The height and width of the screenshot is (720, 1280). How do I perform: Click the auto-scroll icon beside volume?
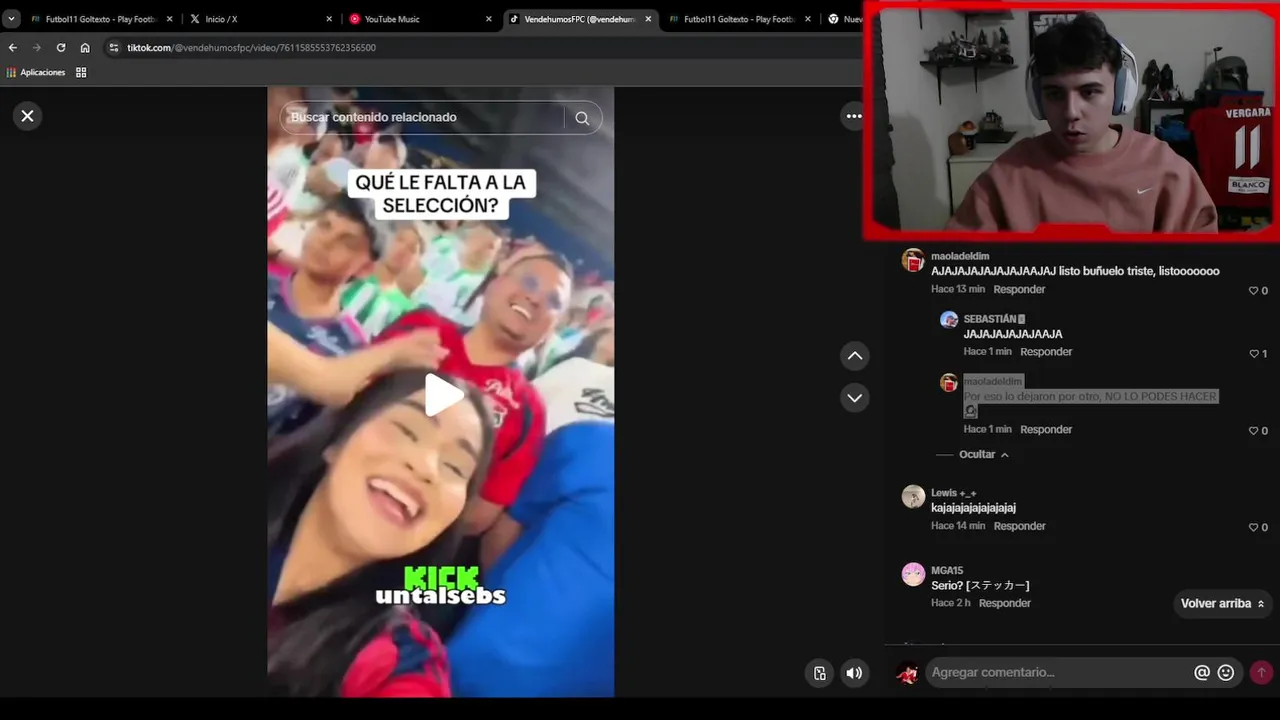(x=820, y=673)
